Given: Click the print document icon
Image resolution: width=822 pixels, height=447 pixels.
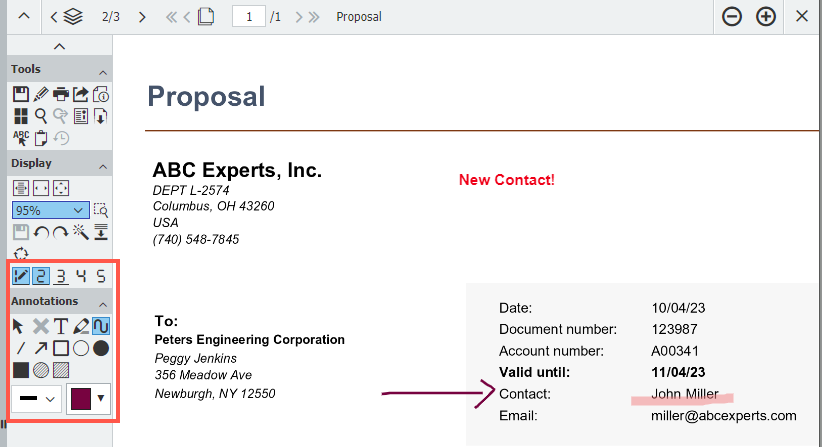Looking at the screenshot, I should 60,95.
